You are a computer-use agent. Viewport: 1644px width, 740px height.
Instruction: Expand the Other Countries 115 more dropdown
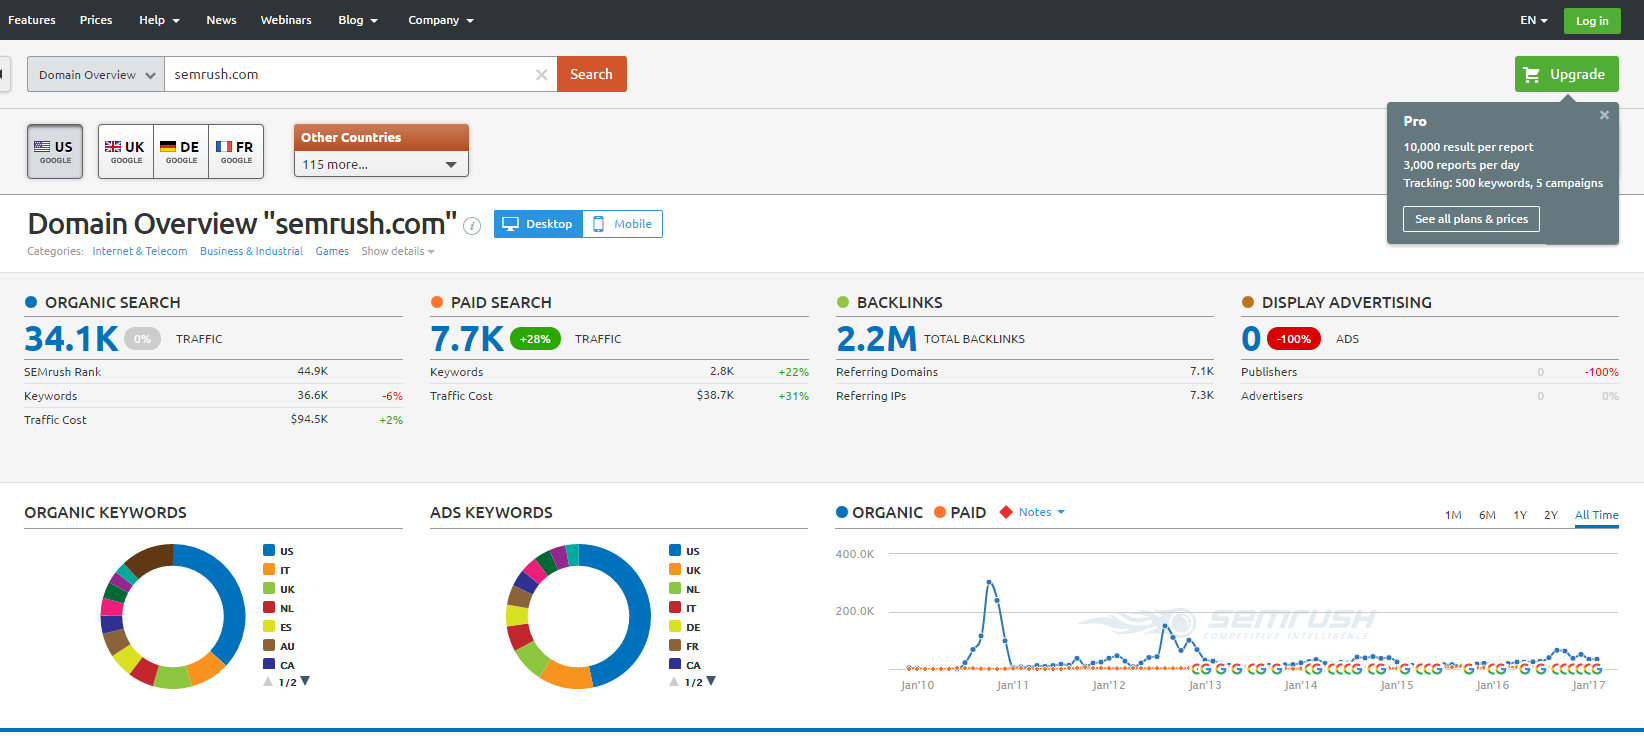click(381, 164)
